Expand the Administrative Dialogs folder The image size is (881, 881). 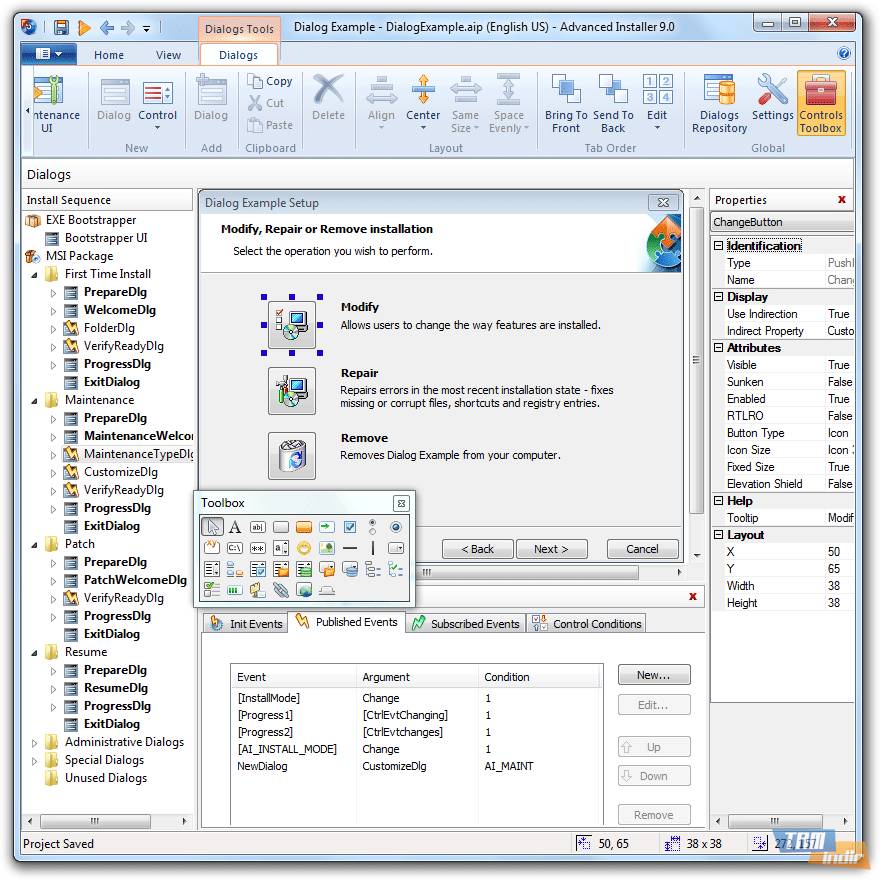click(35, 742)
